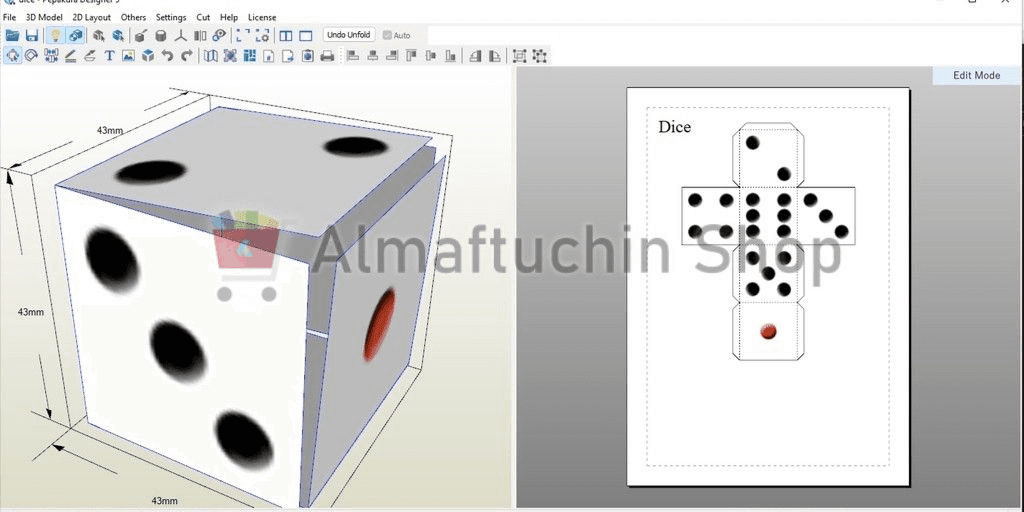Save the project with the floppy disk icon
The image size is (1024, 512).
tap(31, 35)
